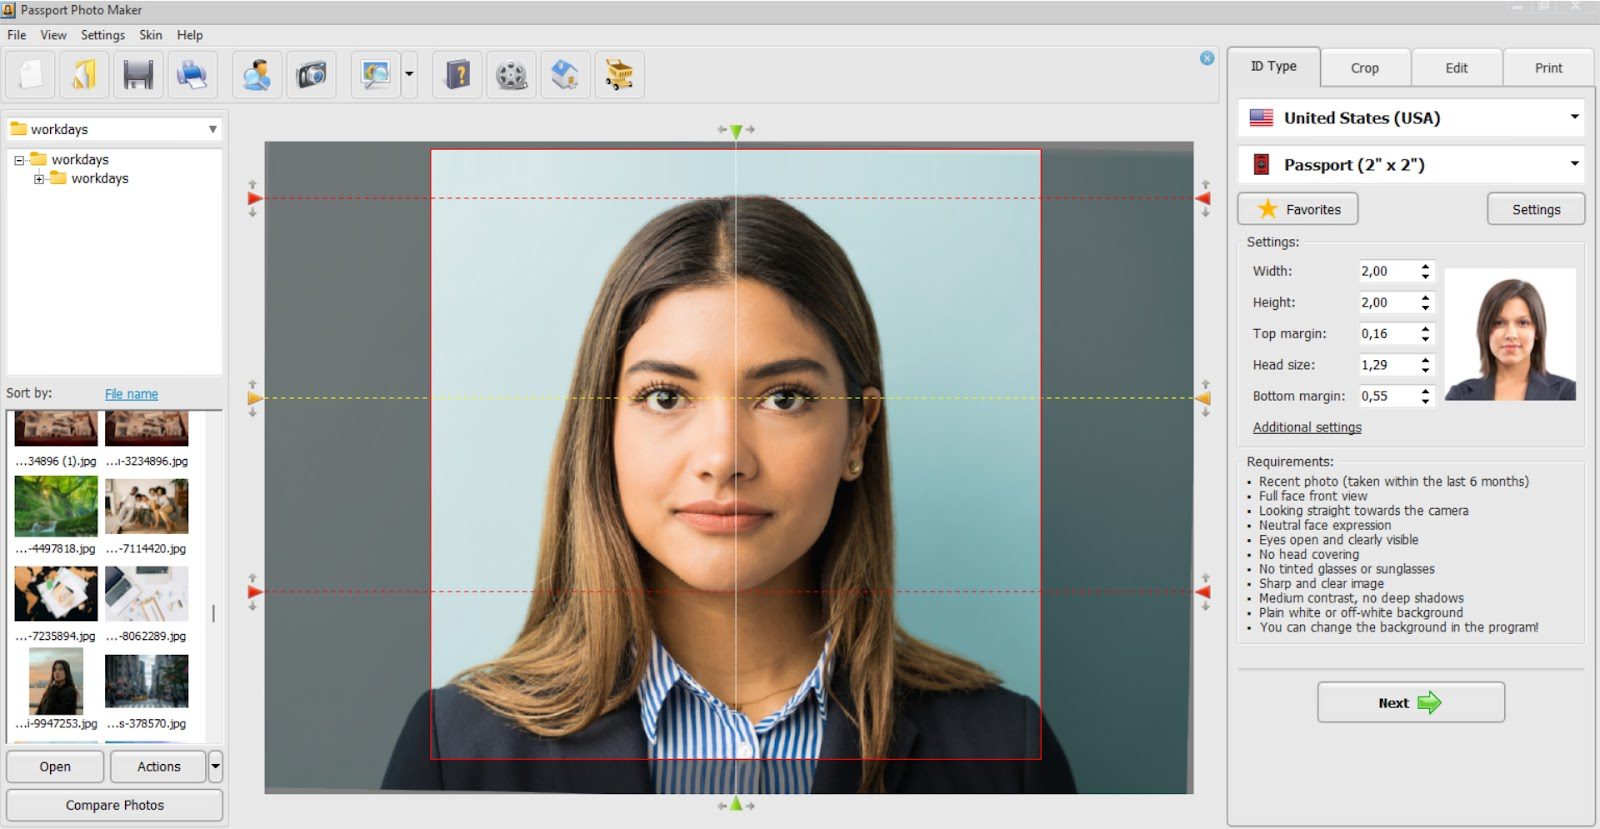
Task: Switch to the Crop tab
Action: pos(1364,68)
